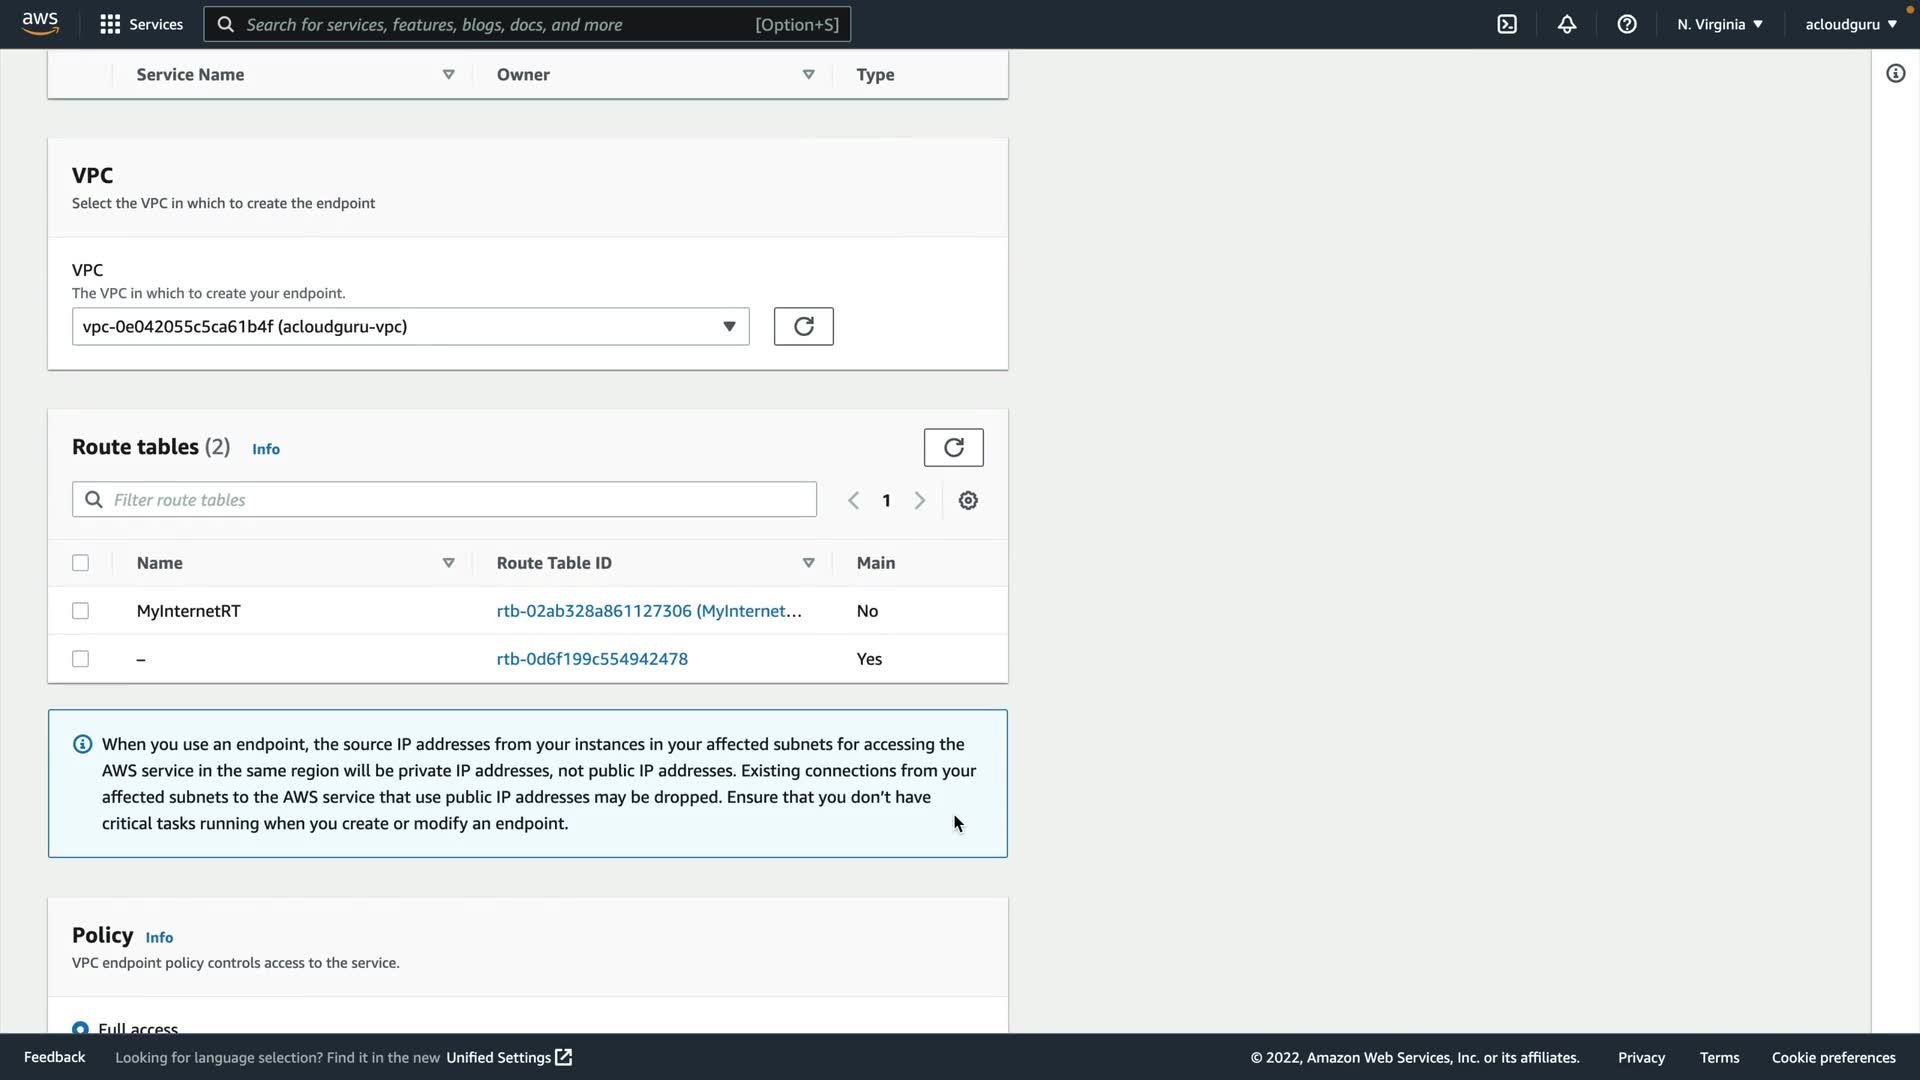Refresh the Route tables list

pos(953,448)
